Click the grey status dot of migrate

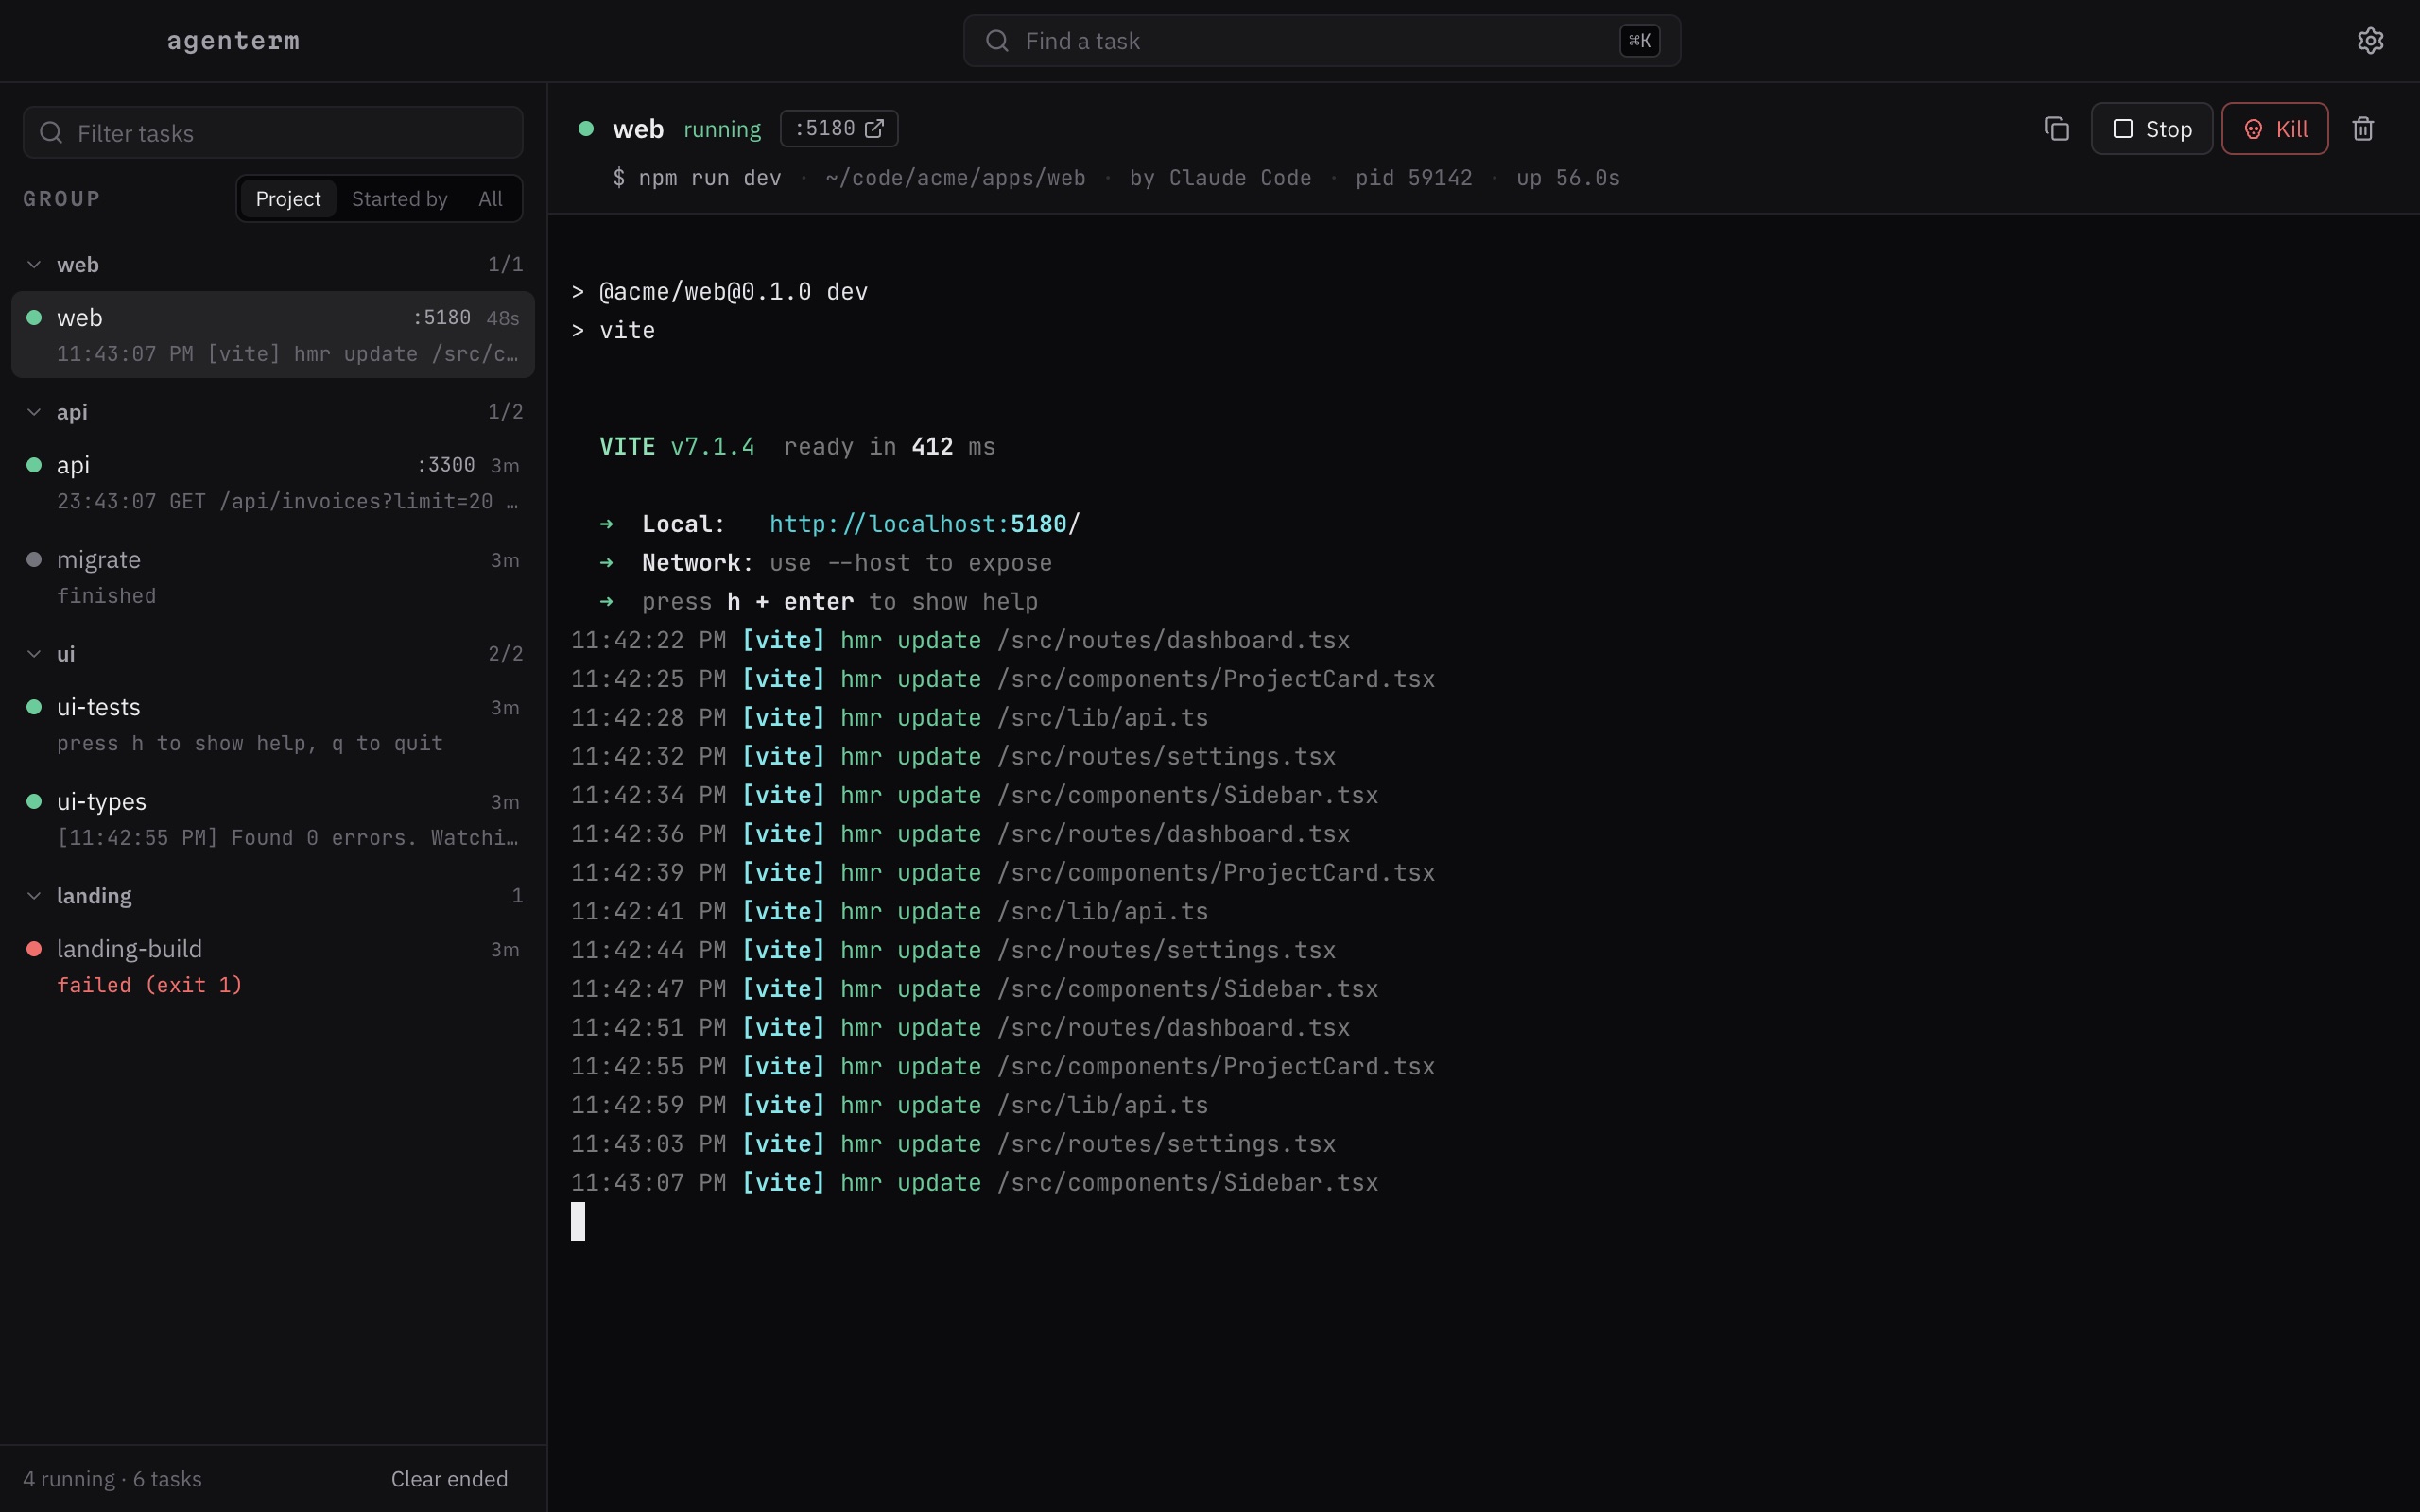point(34,560)
